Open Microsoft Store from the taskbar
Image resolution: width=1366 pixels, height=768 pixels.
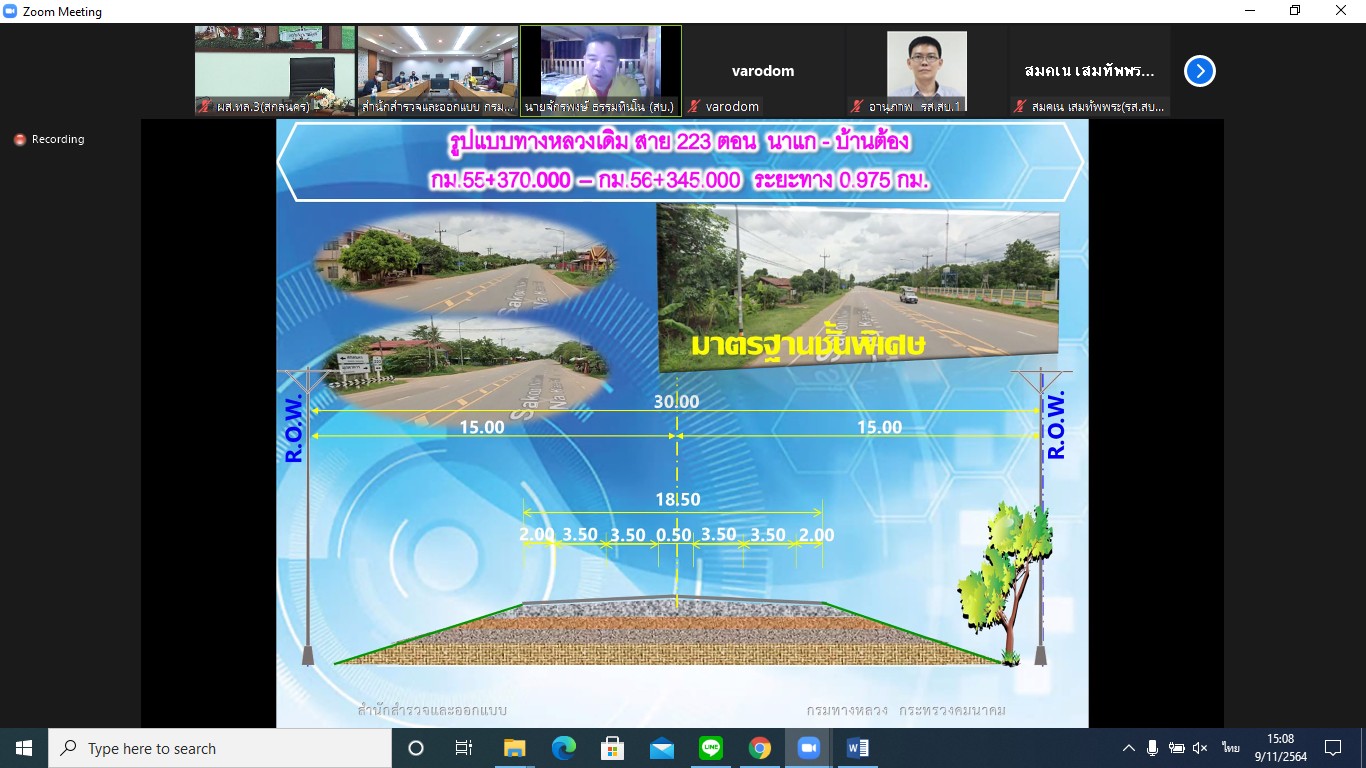tap(612, 748)
